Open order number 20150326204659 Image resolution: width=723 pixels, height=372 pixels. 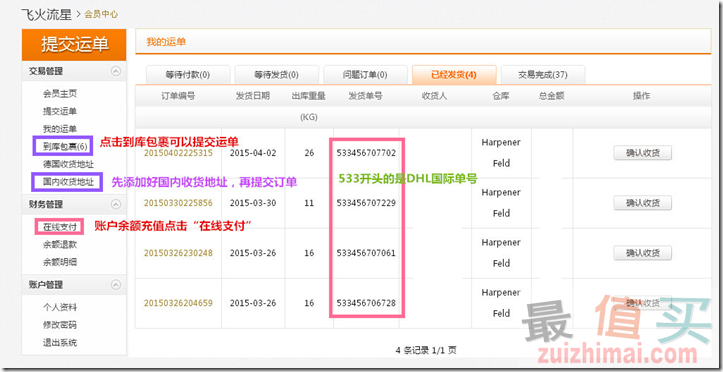[178, 303]
